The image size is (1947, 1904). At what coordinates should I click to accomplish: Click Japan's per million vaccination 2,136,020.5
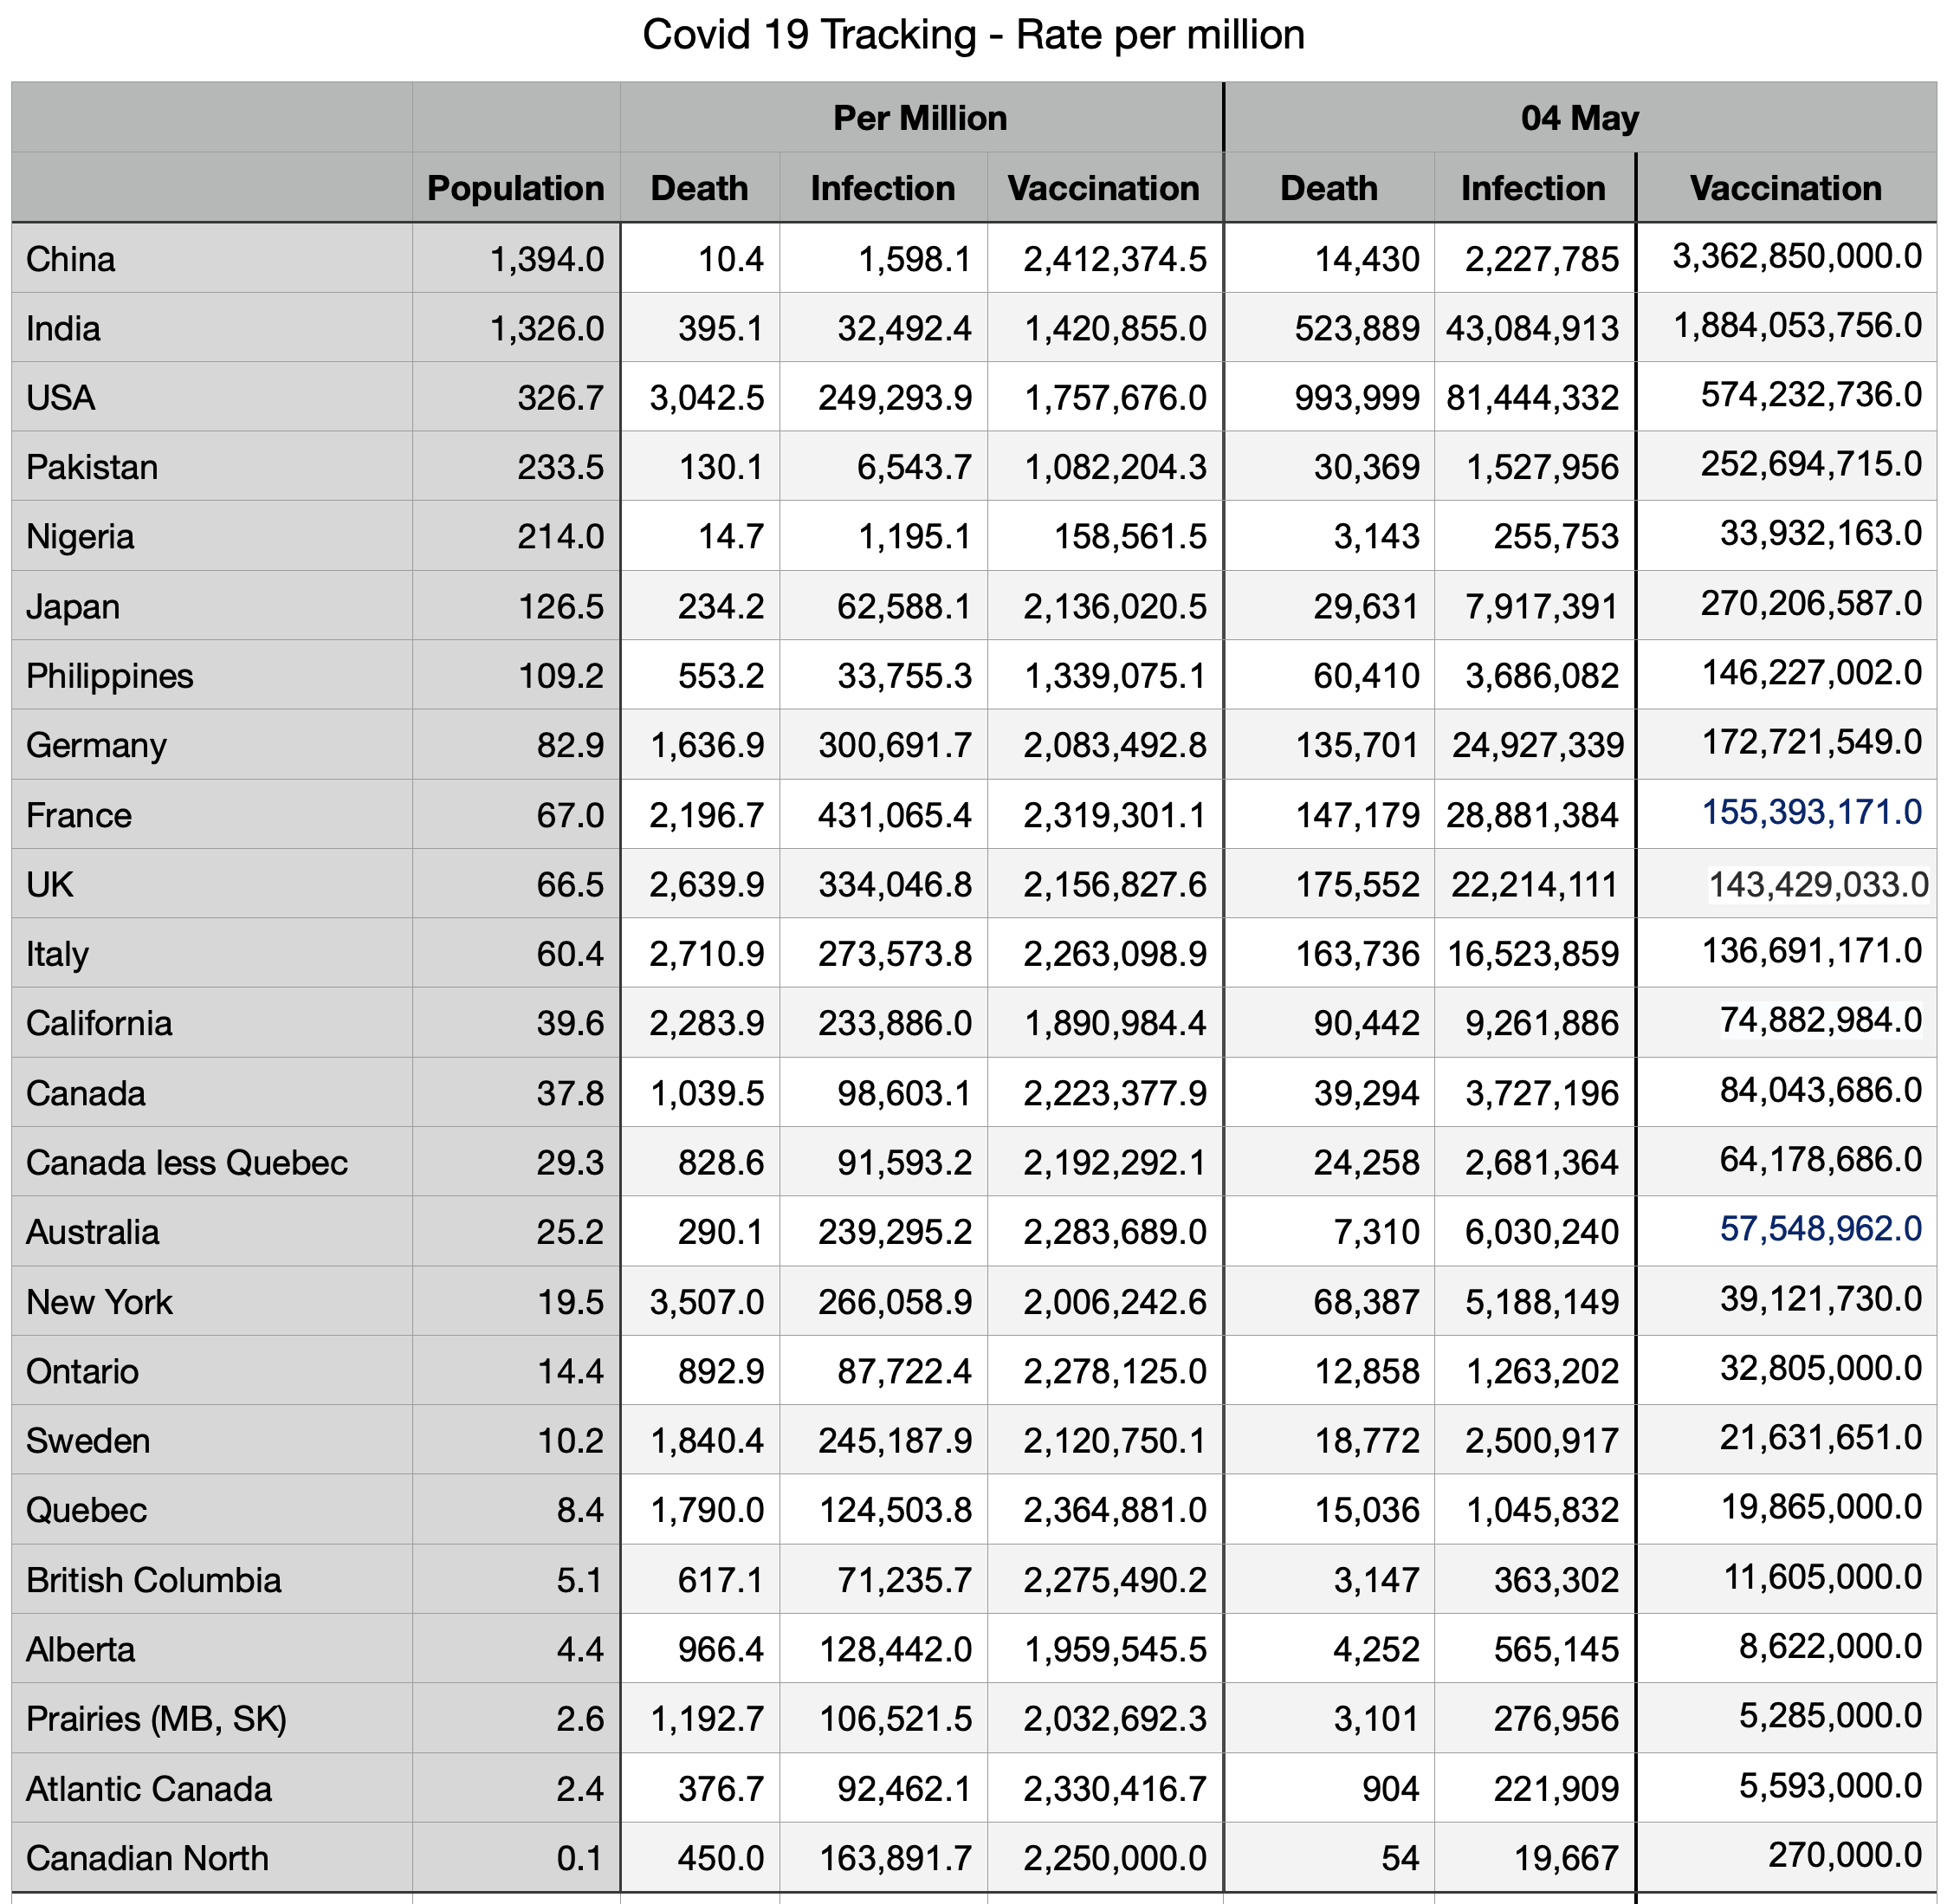pyautogui.click(x=1114, y=607)
